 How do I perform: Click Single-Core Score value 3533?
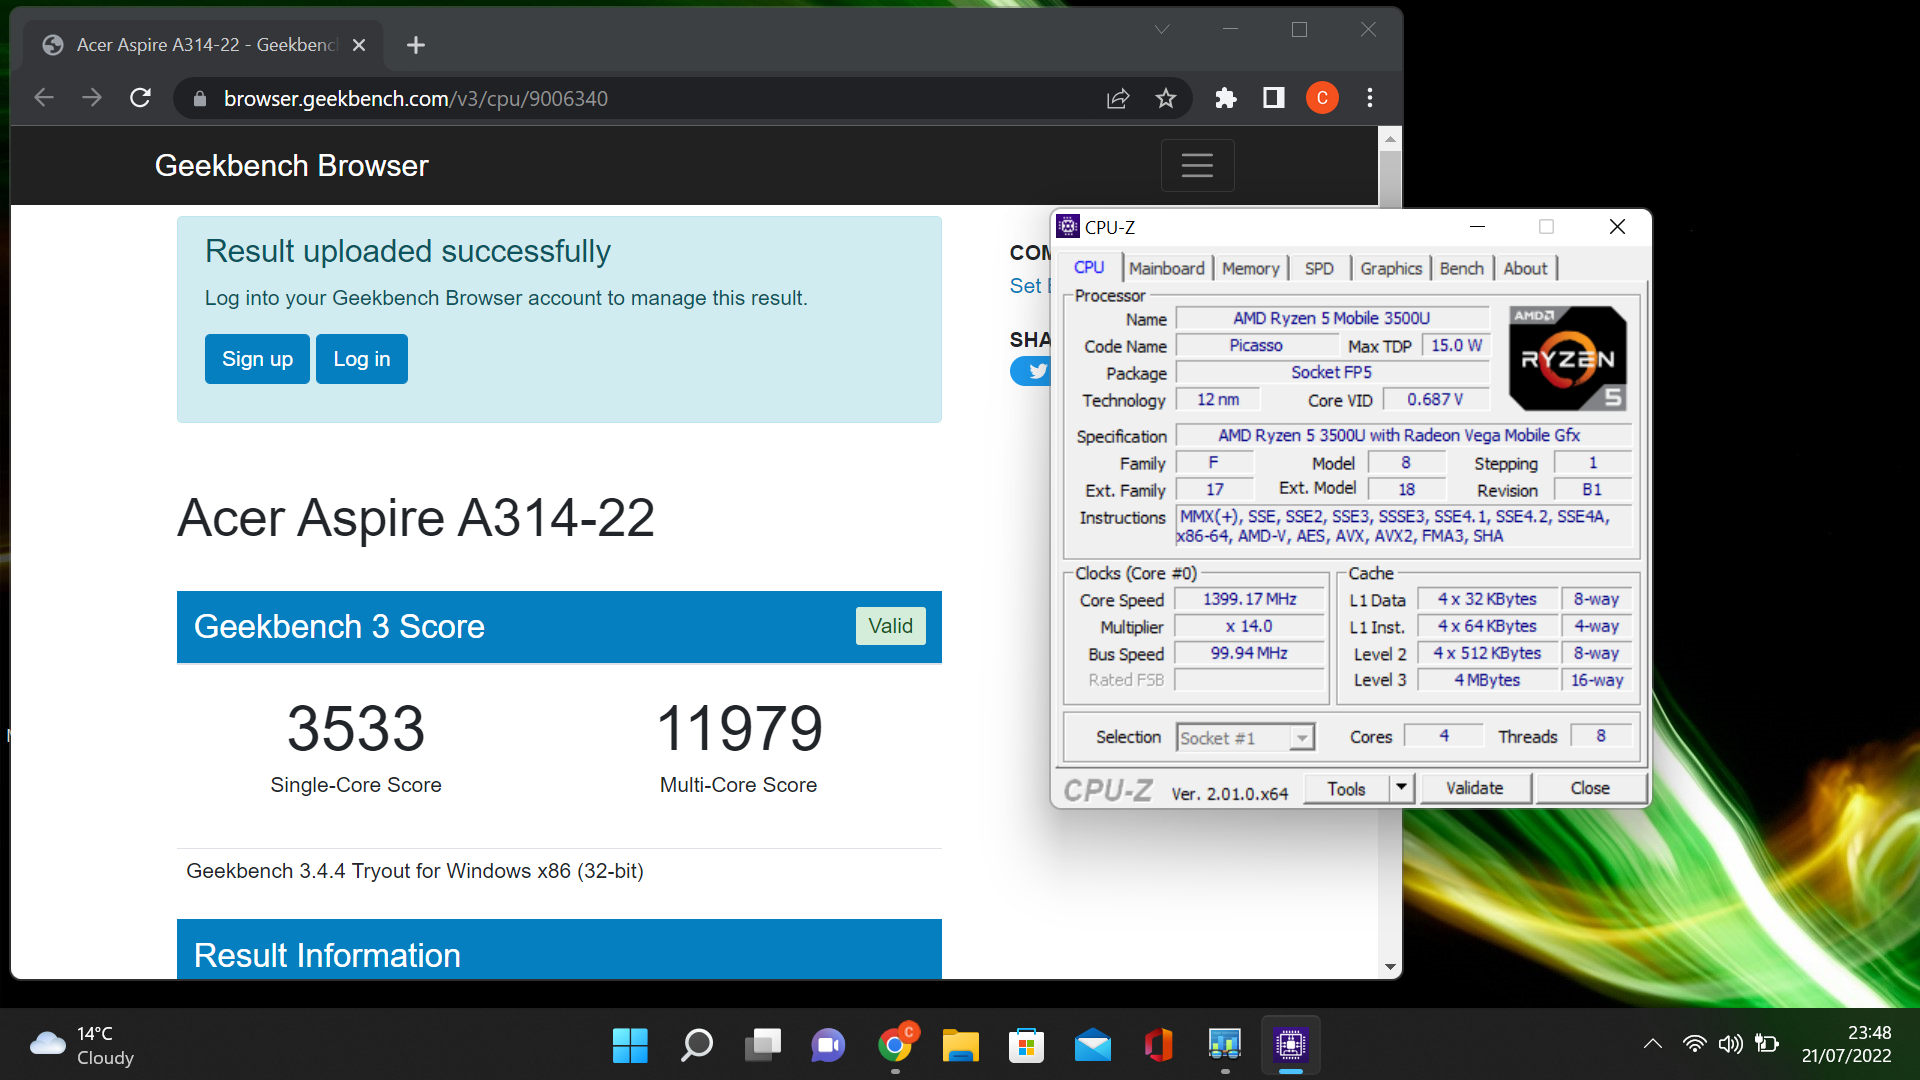[x=356, y=728]
